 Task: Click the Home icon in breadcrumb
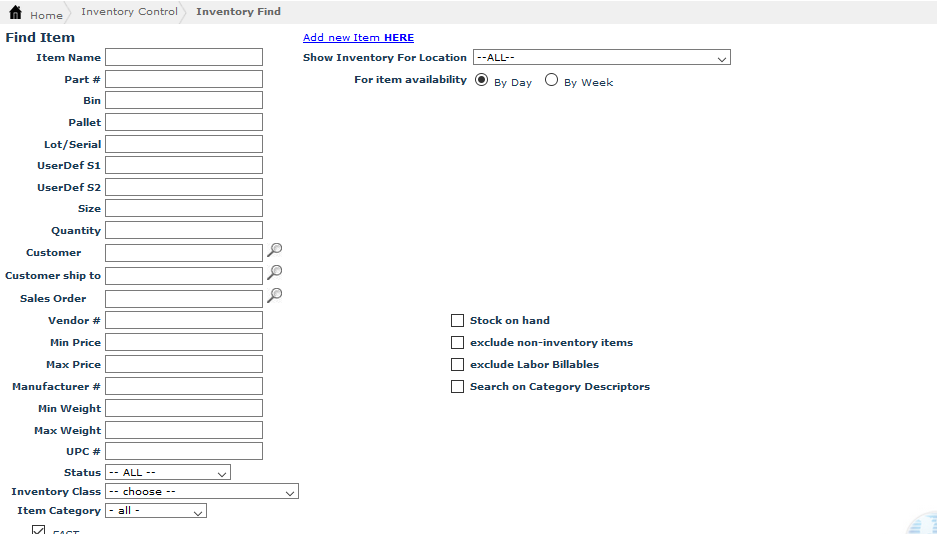pos(15,13)
